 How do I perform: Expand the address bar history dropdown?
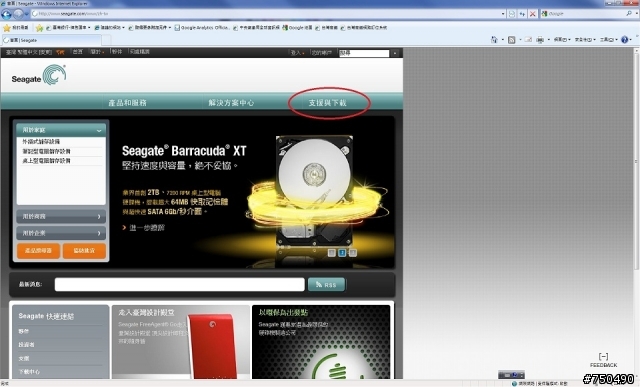click(x=503, y=13)
